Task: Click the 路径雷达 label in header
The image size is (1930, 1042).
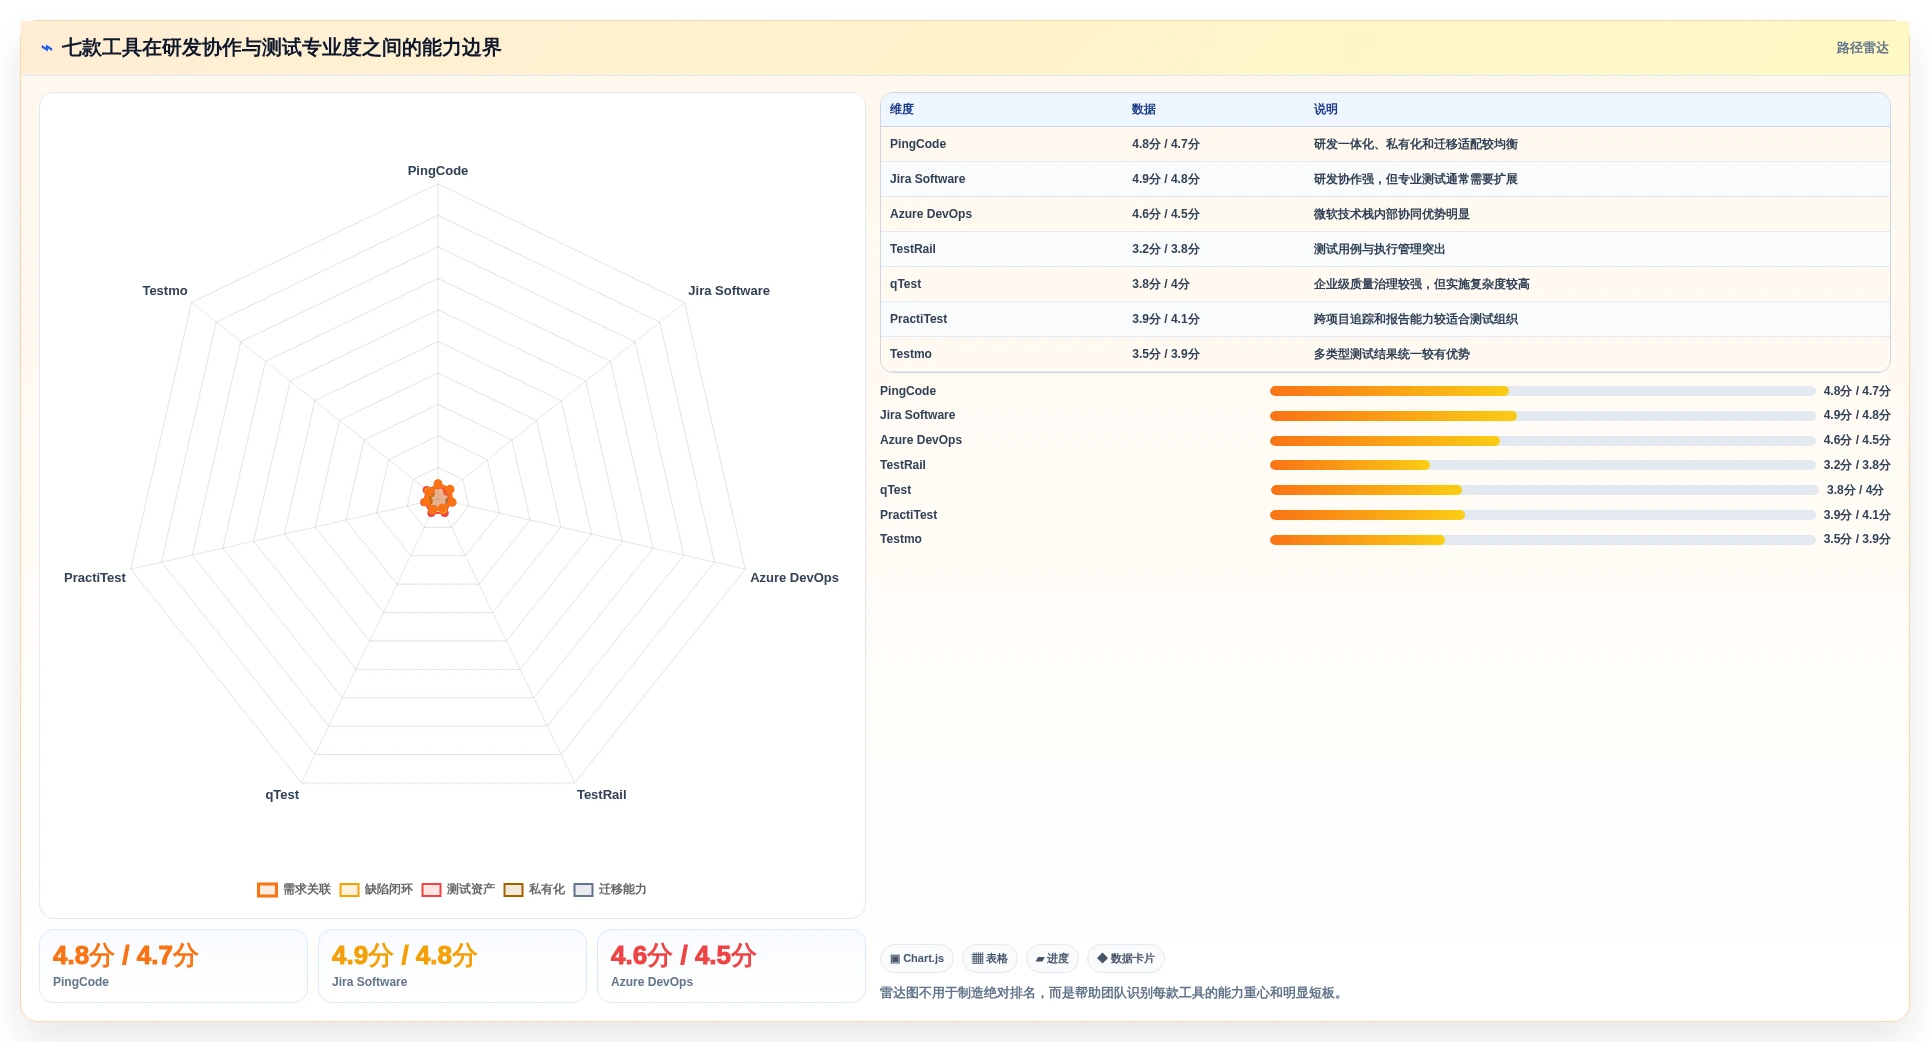Action: click(1862, 48)
